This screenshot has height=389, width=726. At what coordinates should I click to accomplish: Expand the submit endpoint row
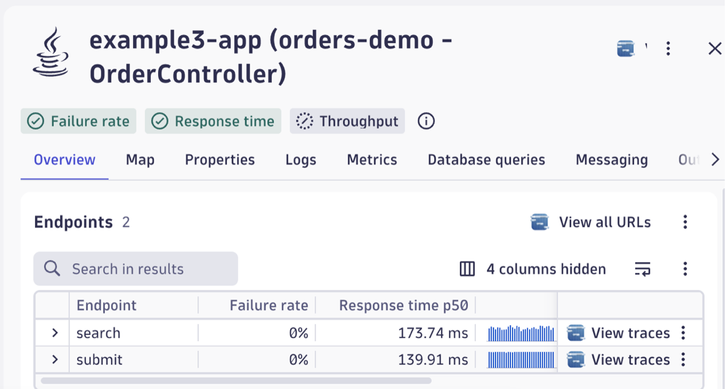click(x=55, y=360)
